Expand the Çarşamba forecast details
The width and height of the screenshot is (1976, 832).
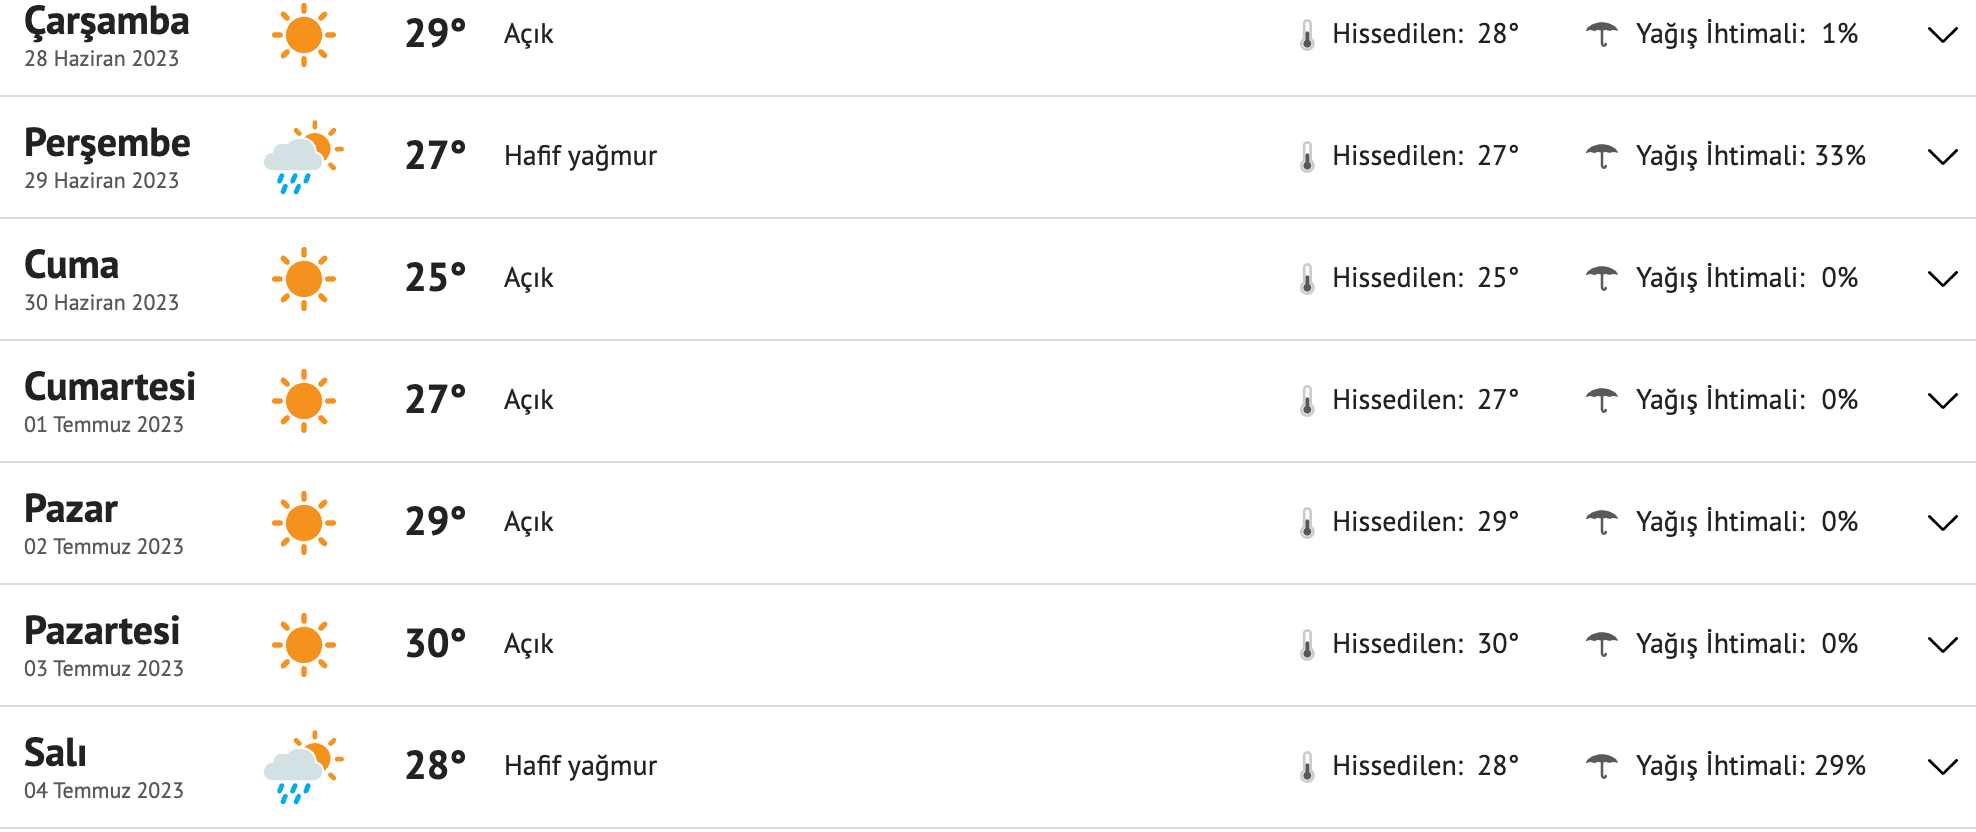click(1942, 36)
